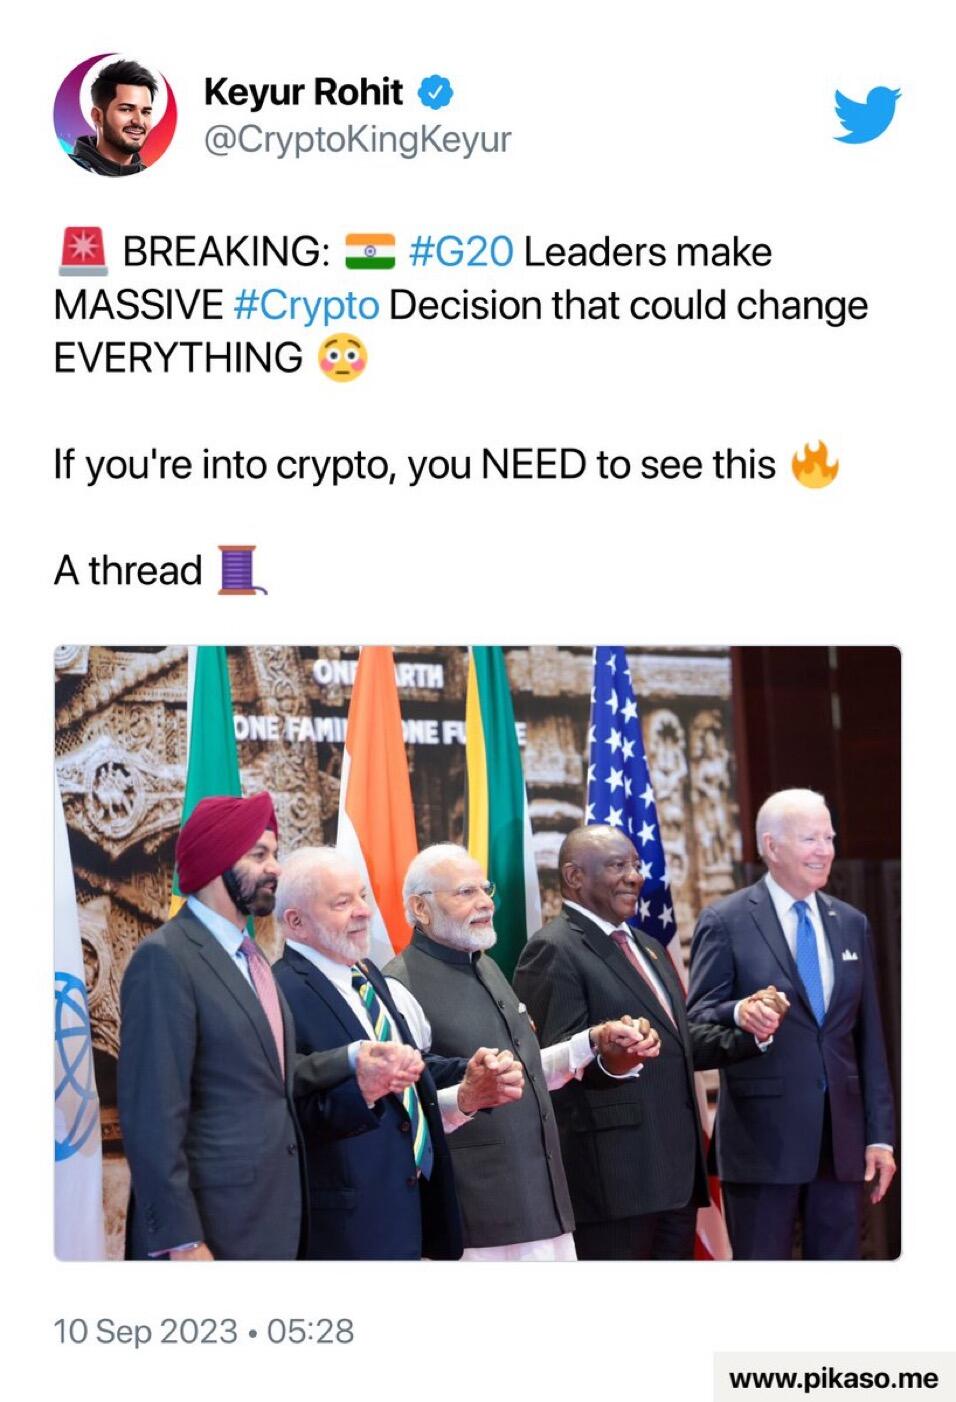Click the Keyur Rohit display name
This screenshot has height=1402, width=956.
303,92
